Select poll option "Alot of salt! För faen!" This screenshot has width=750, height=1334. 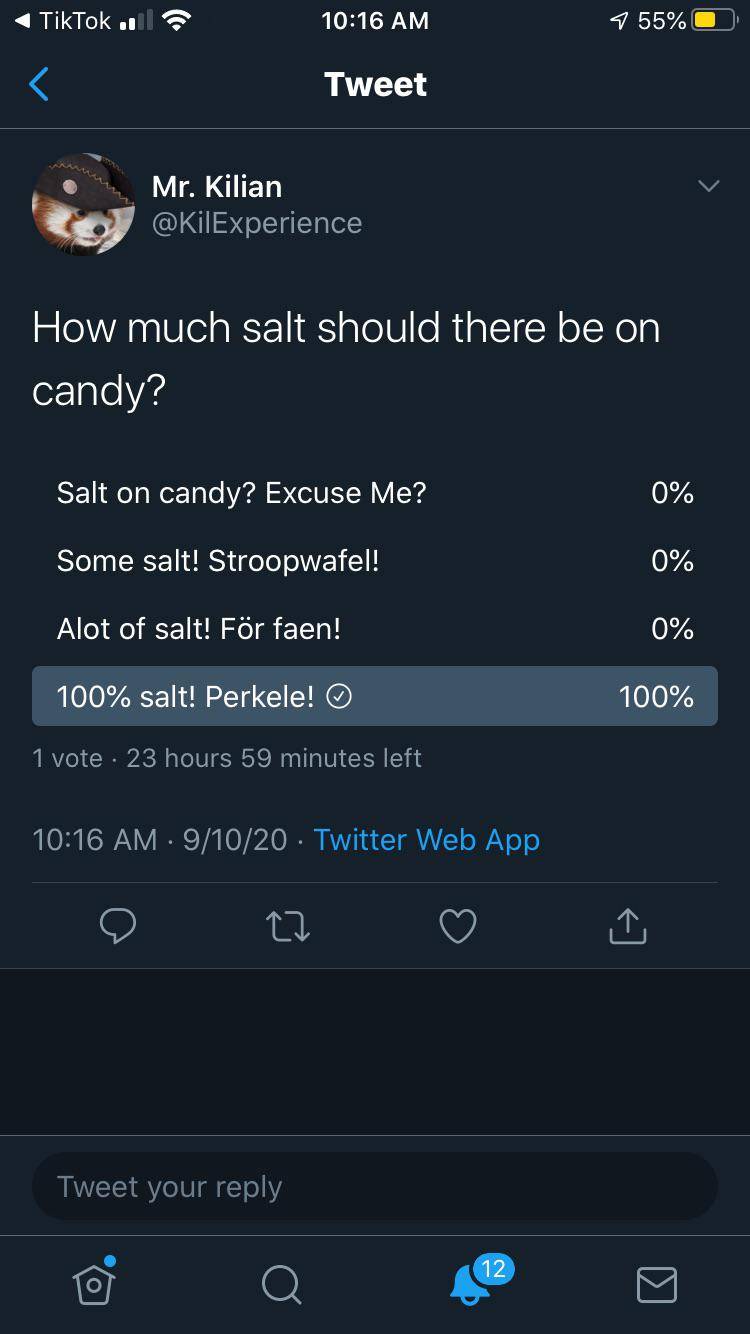(374, 629)
